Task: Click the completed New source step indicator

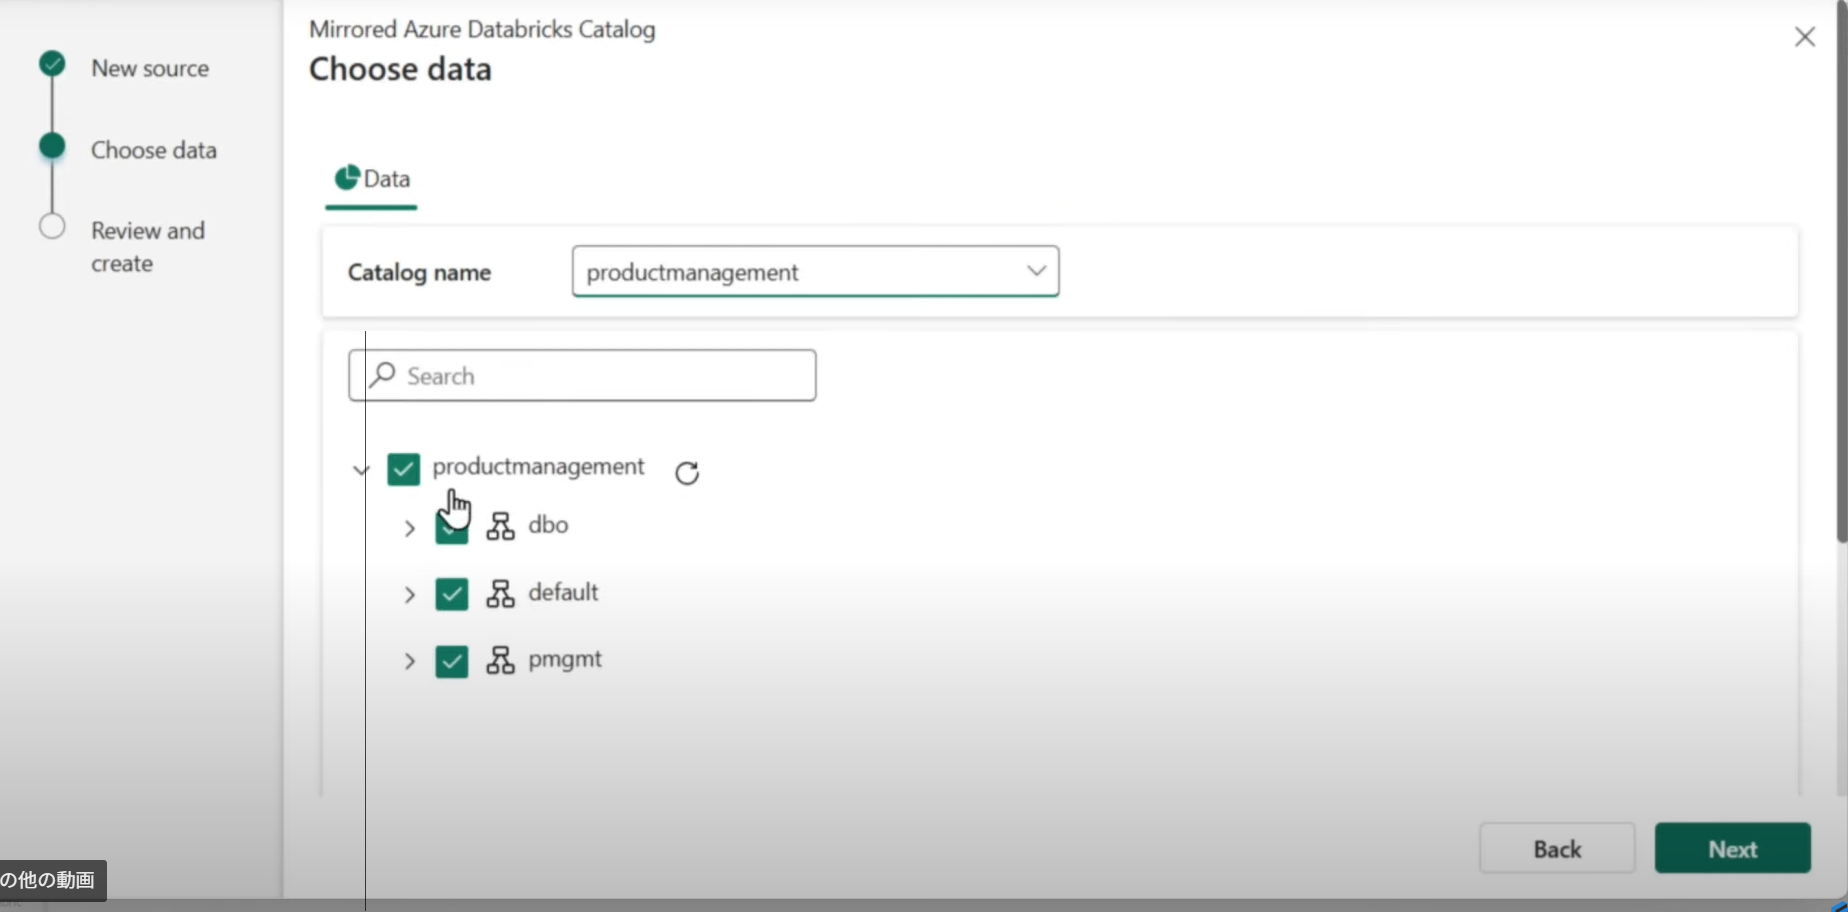Action: click(52, 65)
